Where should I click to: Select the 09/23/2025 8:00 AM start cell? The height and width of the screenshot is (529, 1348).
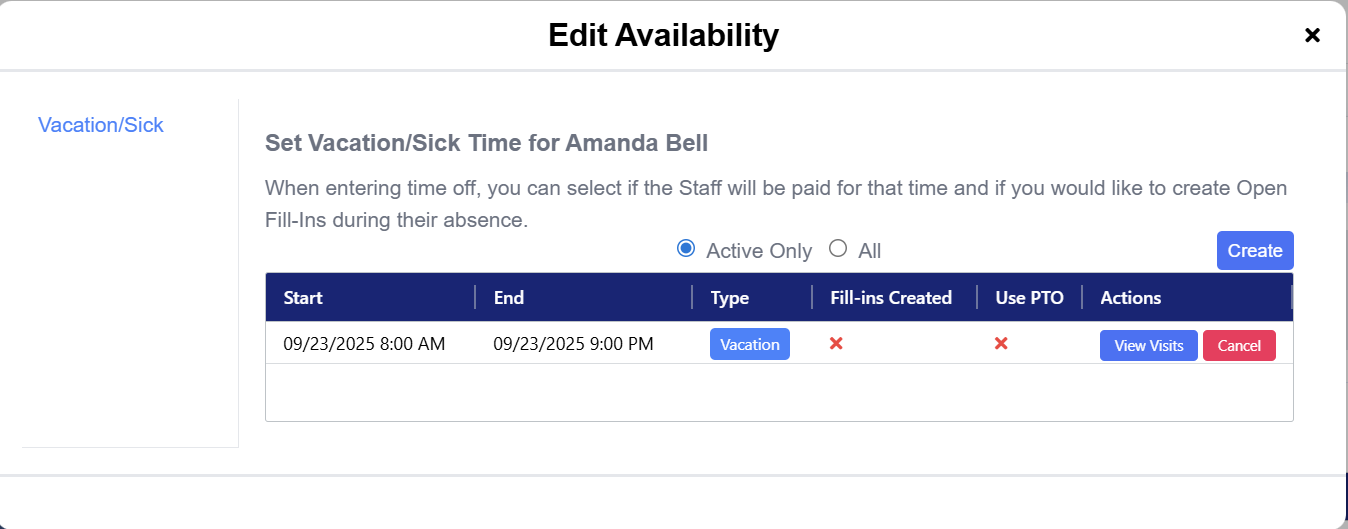(x=364, y=344)
